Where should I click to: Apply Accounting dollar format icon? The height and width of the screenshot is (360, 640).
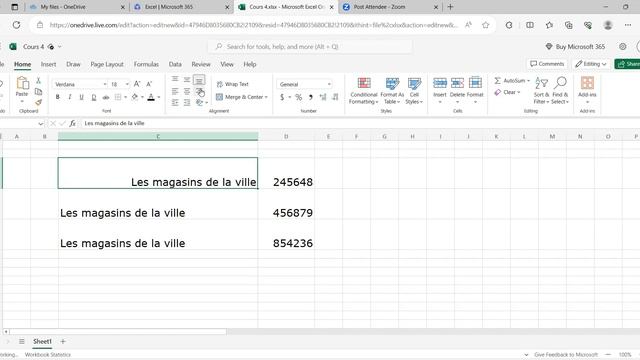282,97
